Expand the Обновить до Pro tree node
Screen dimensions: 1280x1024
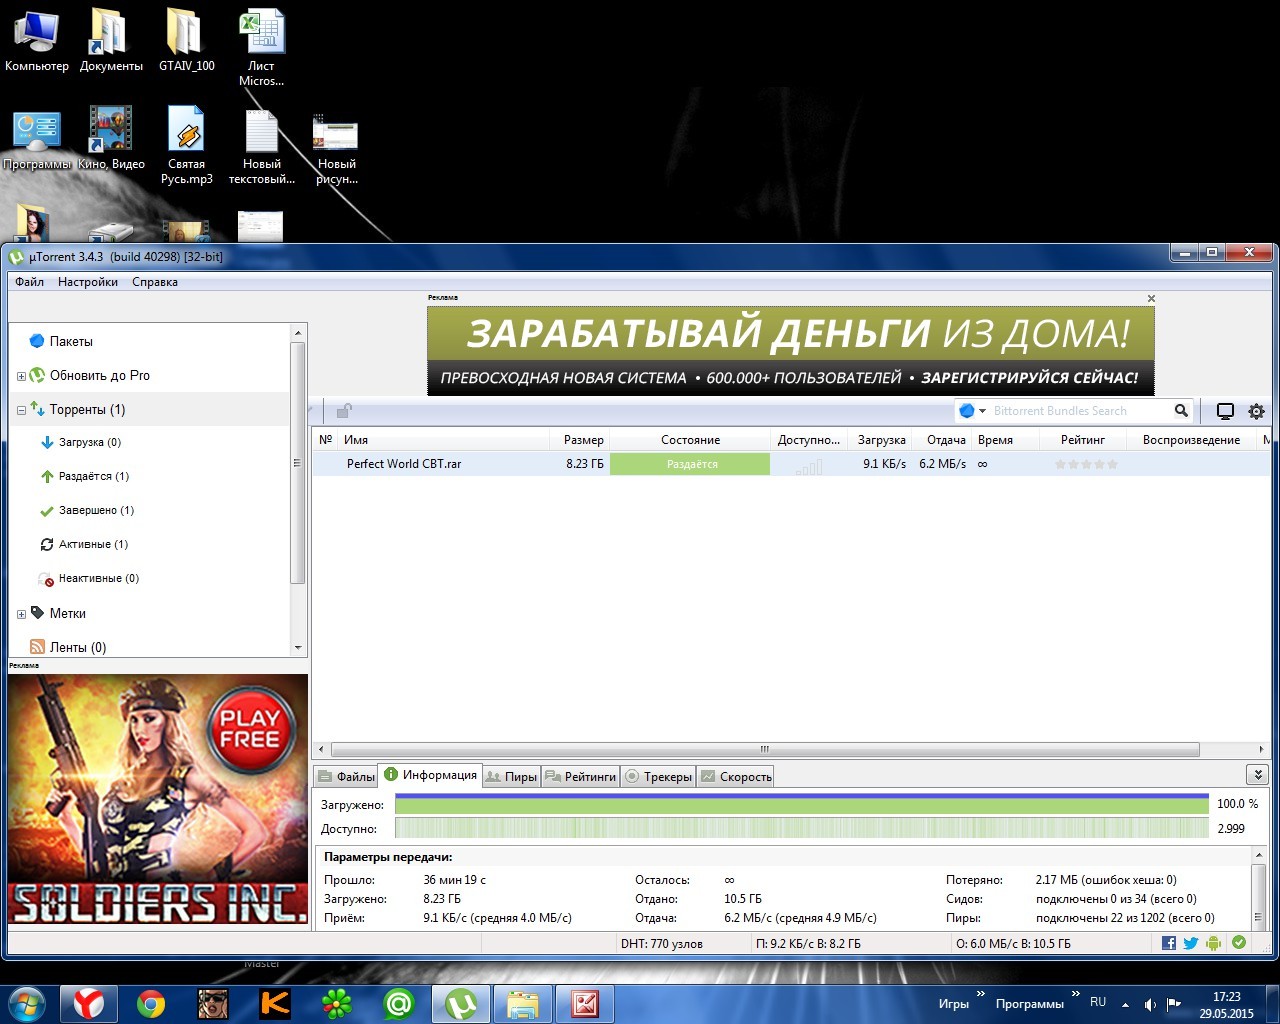coord(21,377)
